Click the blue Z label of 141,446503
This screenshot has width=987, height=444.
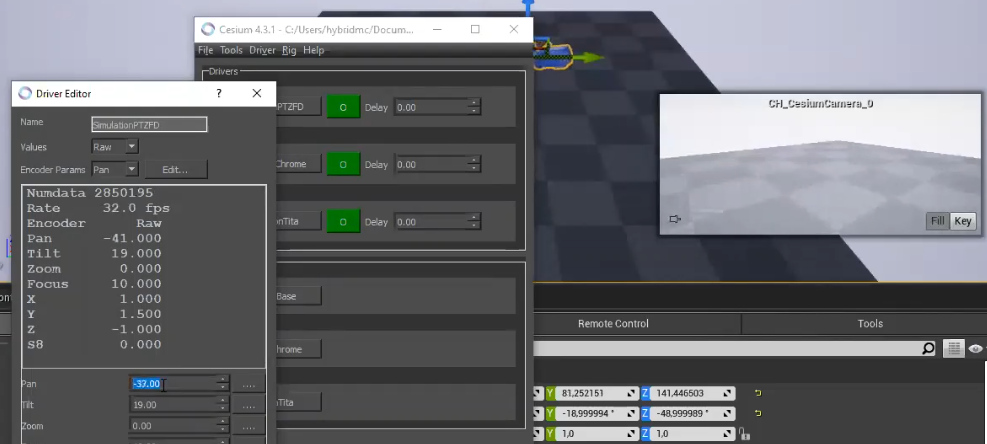coord(645,393)
